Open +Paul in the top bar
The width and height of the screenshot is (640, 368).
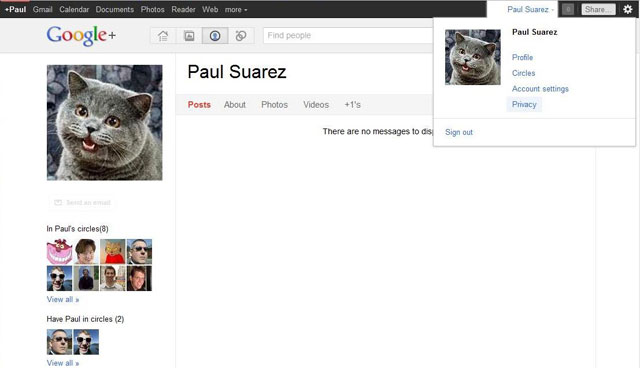pos(15,9)
